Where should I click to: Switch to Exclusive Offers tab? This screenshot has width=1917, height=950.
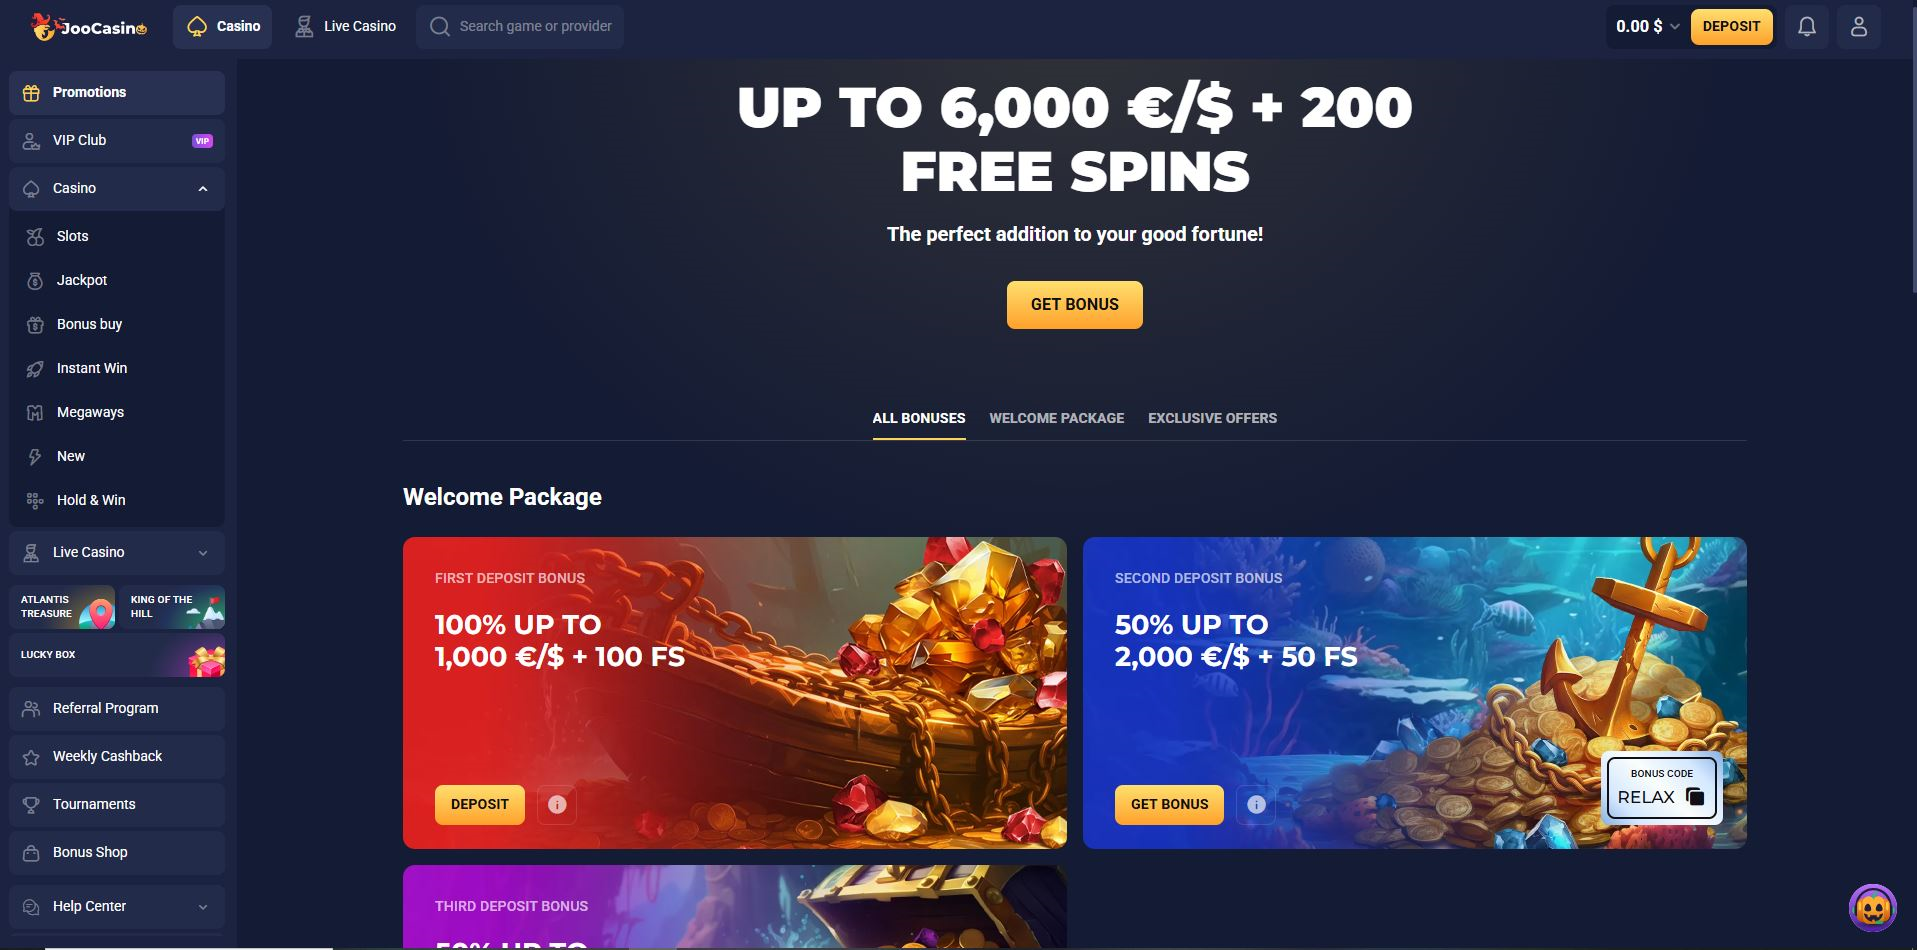click(x=1212, y=418)
